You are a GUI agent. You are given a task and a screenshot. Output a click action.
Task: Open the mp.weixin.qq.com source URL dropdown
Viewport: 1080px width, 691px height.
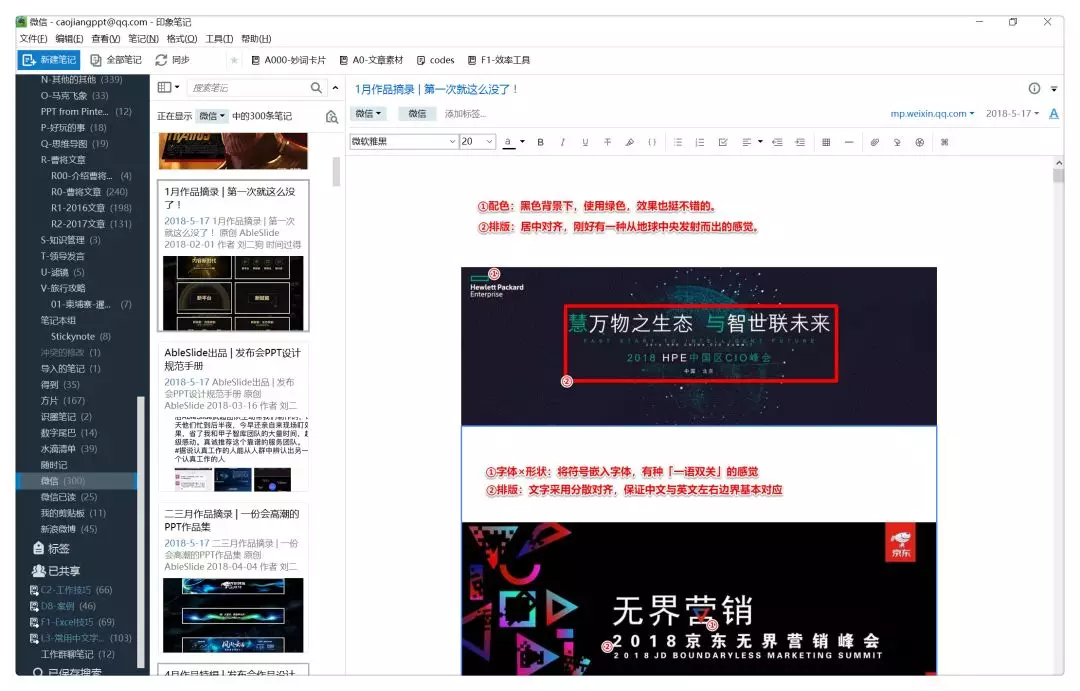(x=932, y=114)
